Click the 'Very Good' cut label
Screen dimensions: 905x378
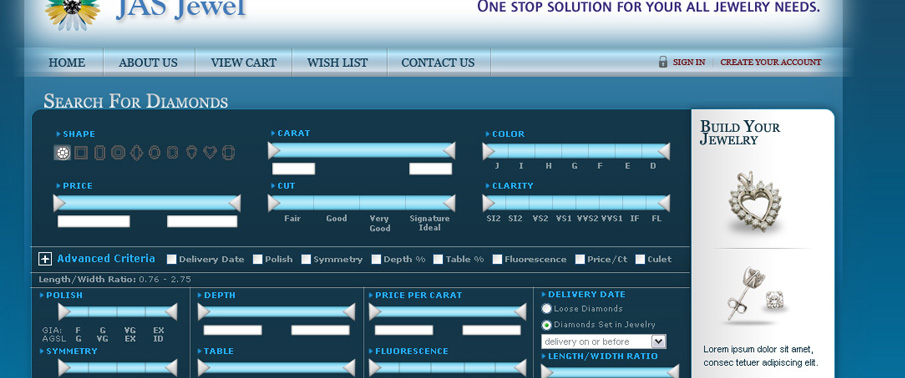380,223
